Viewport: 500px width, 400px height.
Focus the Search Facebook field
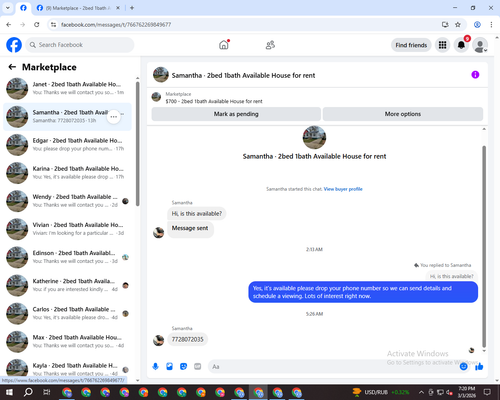pos(80,45)
